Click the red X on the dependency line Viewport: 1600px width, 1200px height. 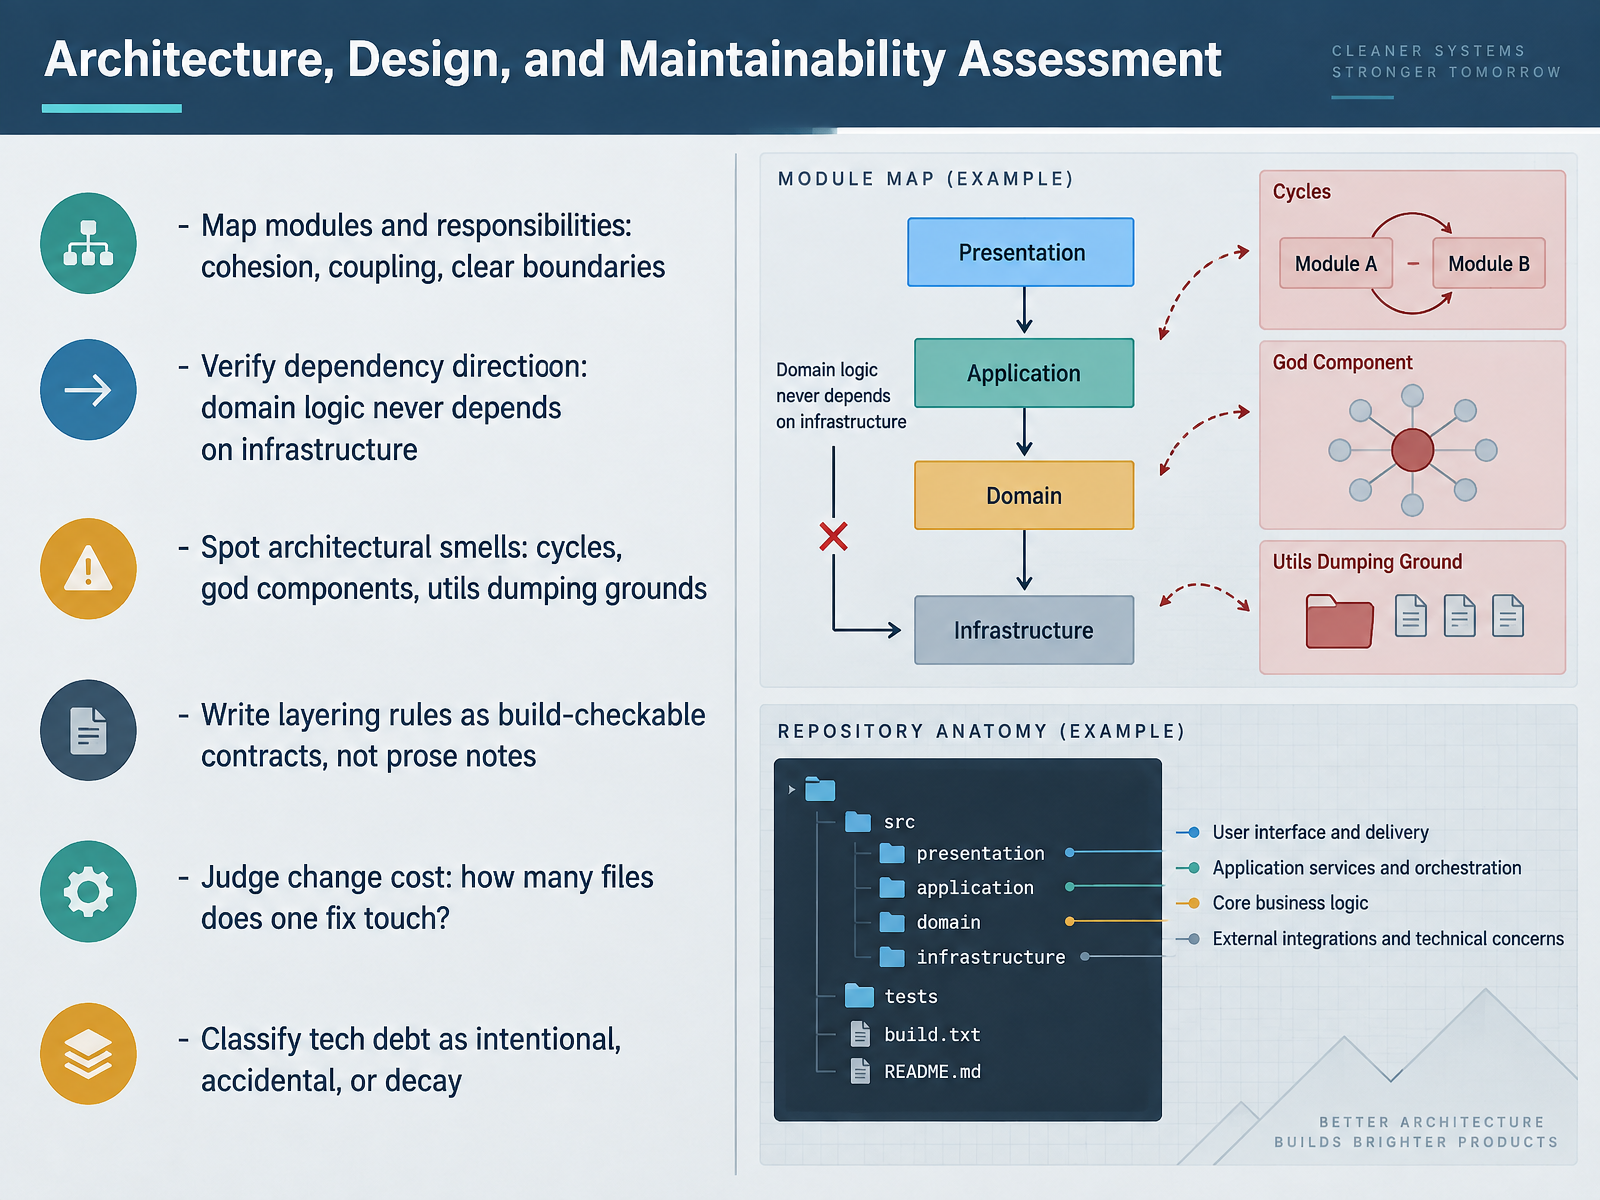(x=833, y=537)
